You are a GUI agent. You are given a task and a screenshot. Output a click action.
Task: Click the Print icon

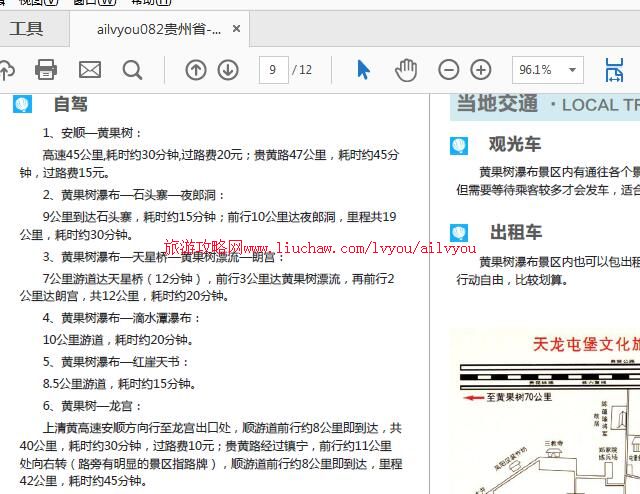[x=46, y=70]
